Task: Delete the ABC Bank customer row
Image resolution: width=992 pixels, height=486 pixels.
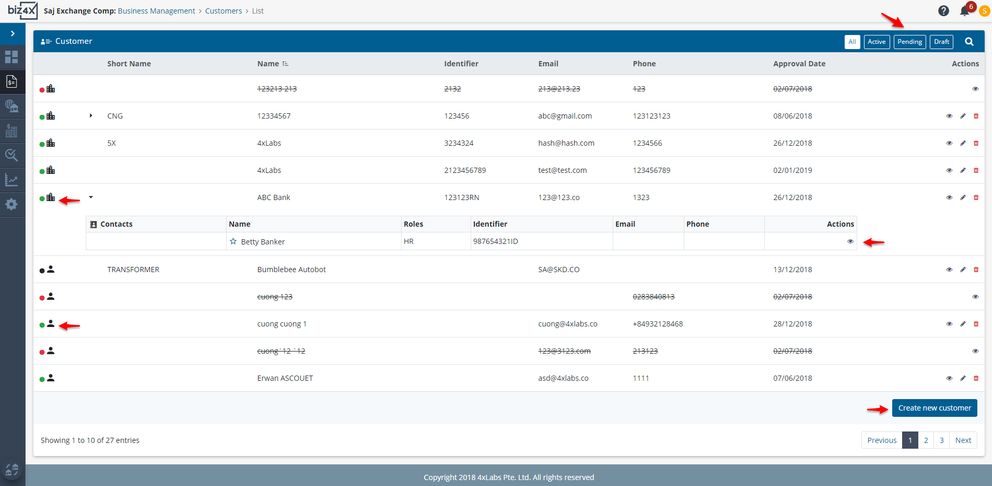Action: tap(976, 198)
